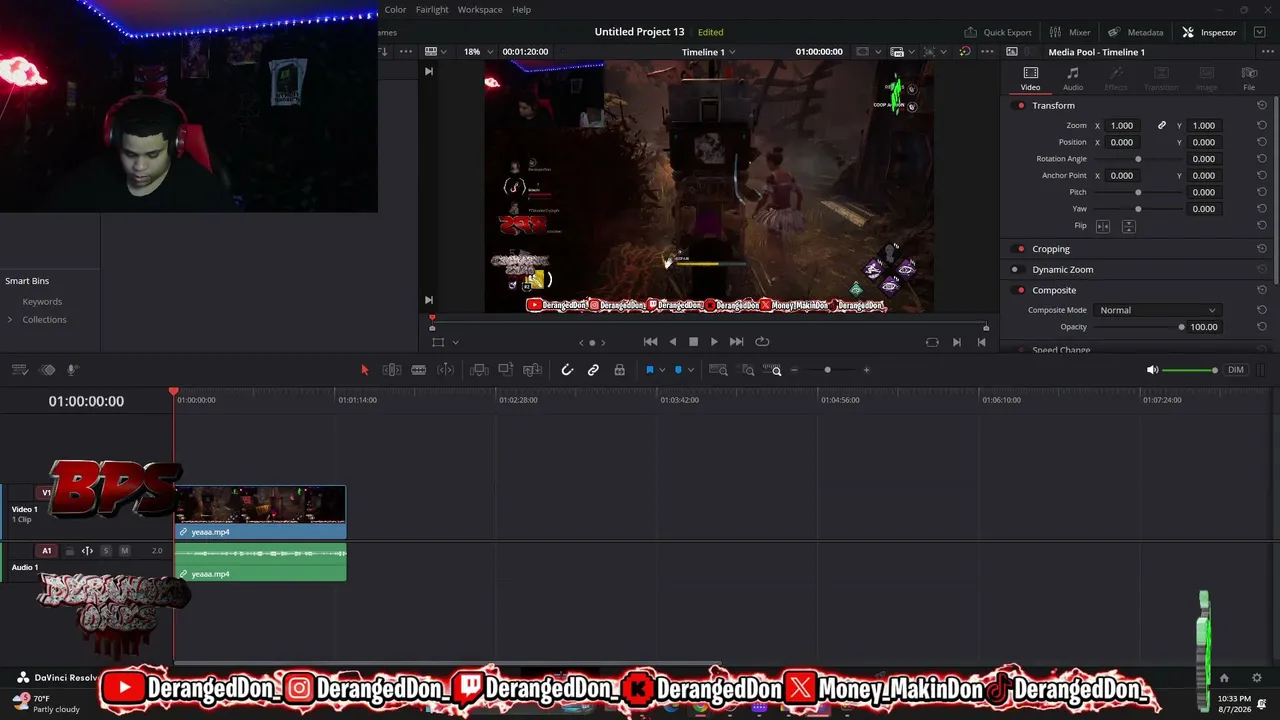The width and height of the screenshot is (1280, 720).
Task: Click Quick Export
Action: tap(997, 32)
